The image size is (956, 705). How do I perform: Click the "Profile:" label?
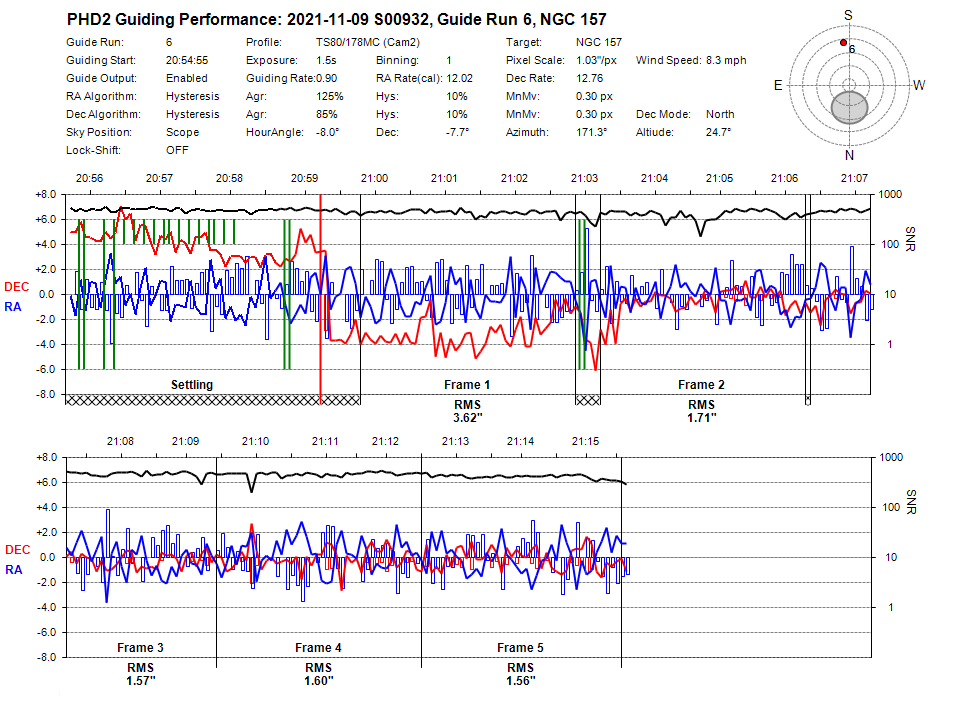(x=263, y=42)
